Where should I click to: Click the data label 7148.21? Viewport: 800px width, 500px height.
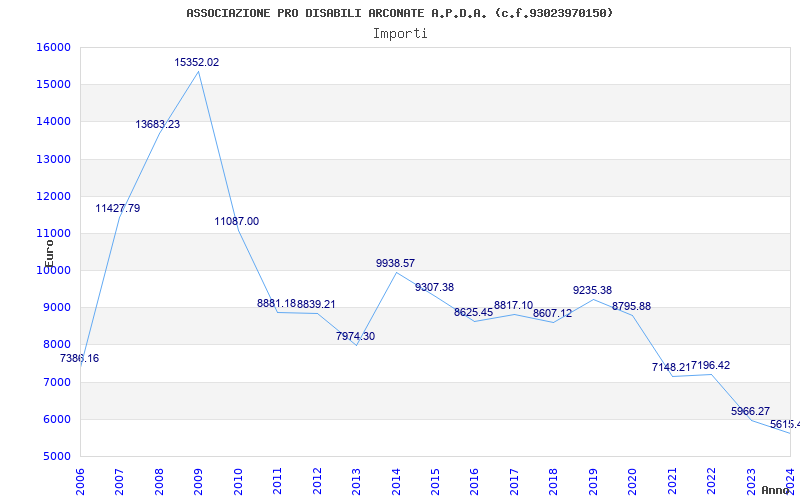(671, 367)
